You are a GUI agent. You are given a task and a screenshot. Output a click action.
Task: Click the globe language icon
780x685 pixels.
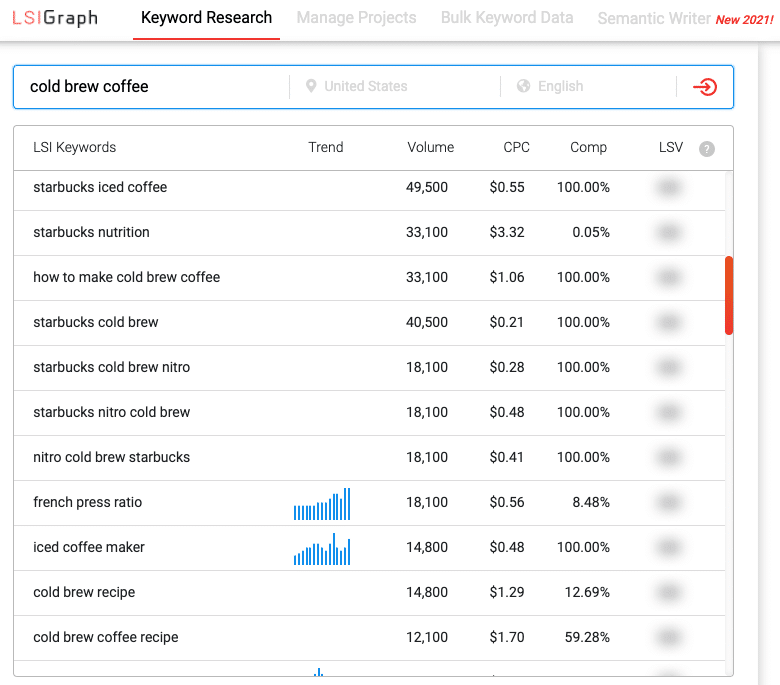[x=523, y=86]
